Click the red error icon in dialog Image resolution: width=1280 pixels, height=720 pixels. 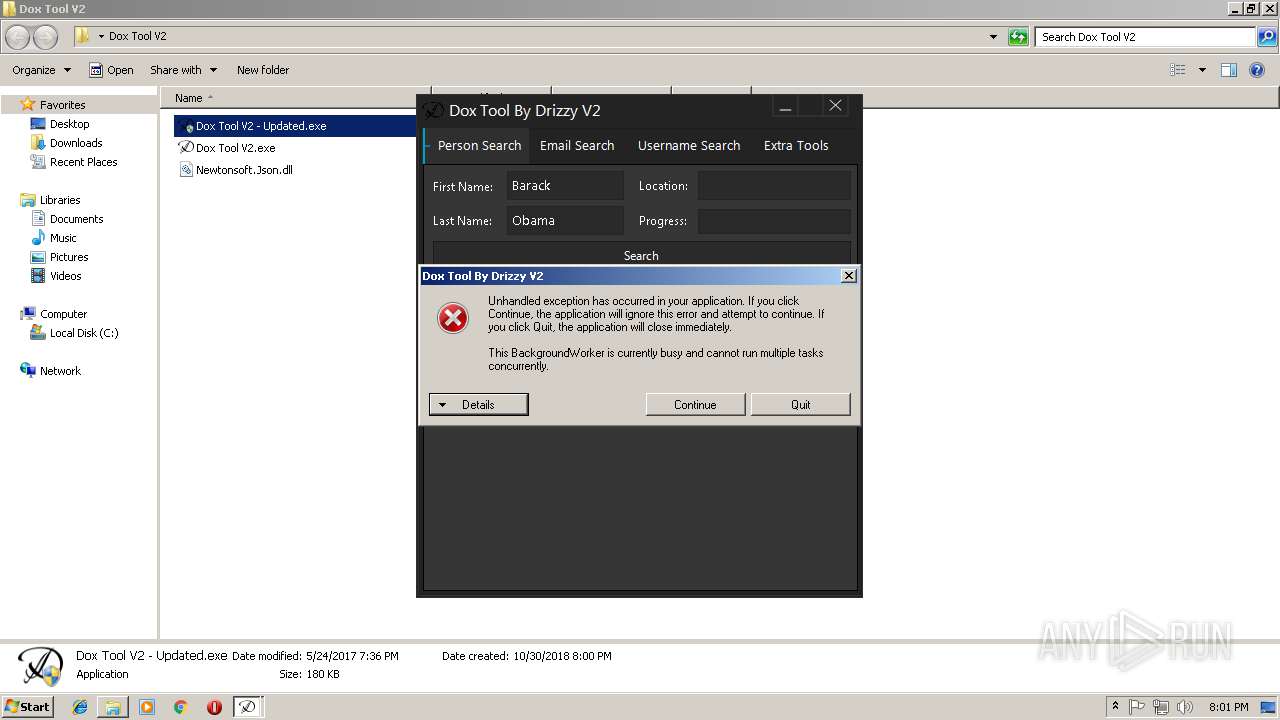(x=453, y=318)
